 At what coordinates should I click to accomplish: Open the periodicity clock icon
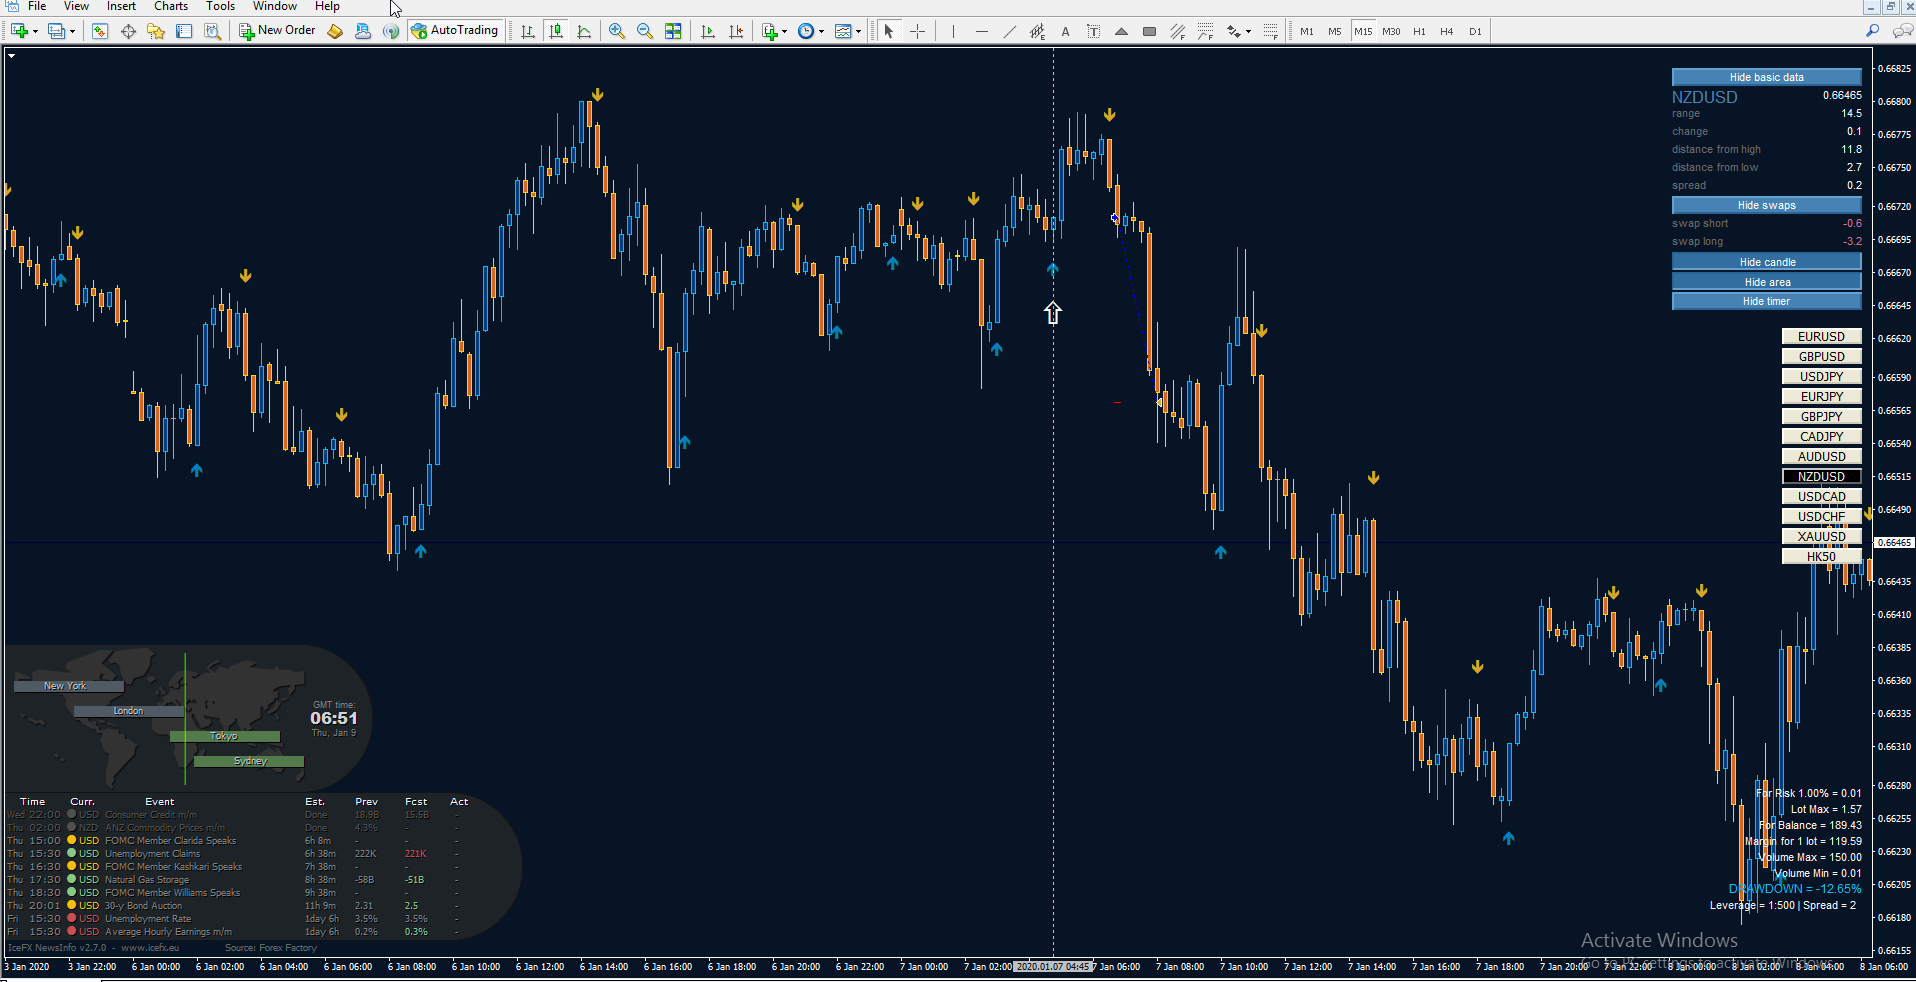point(806,31)
